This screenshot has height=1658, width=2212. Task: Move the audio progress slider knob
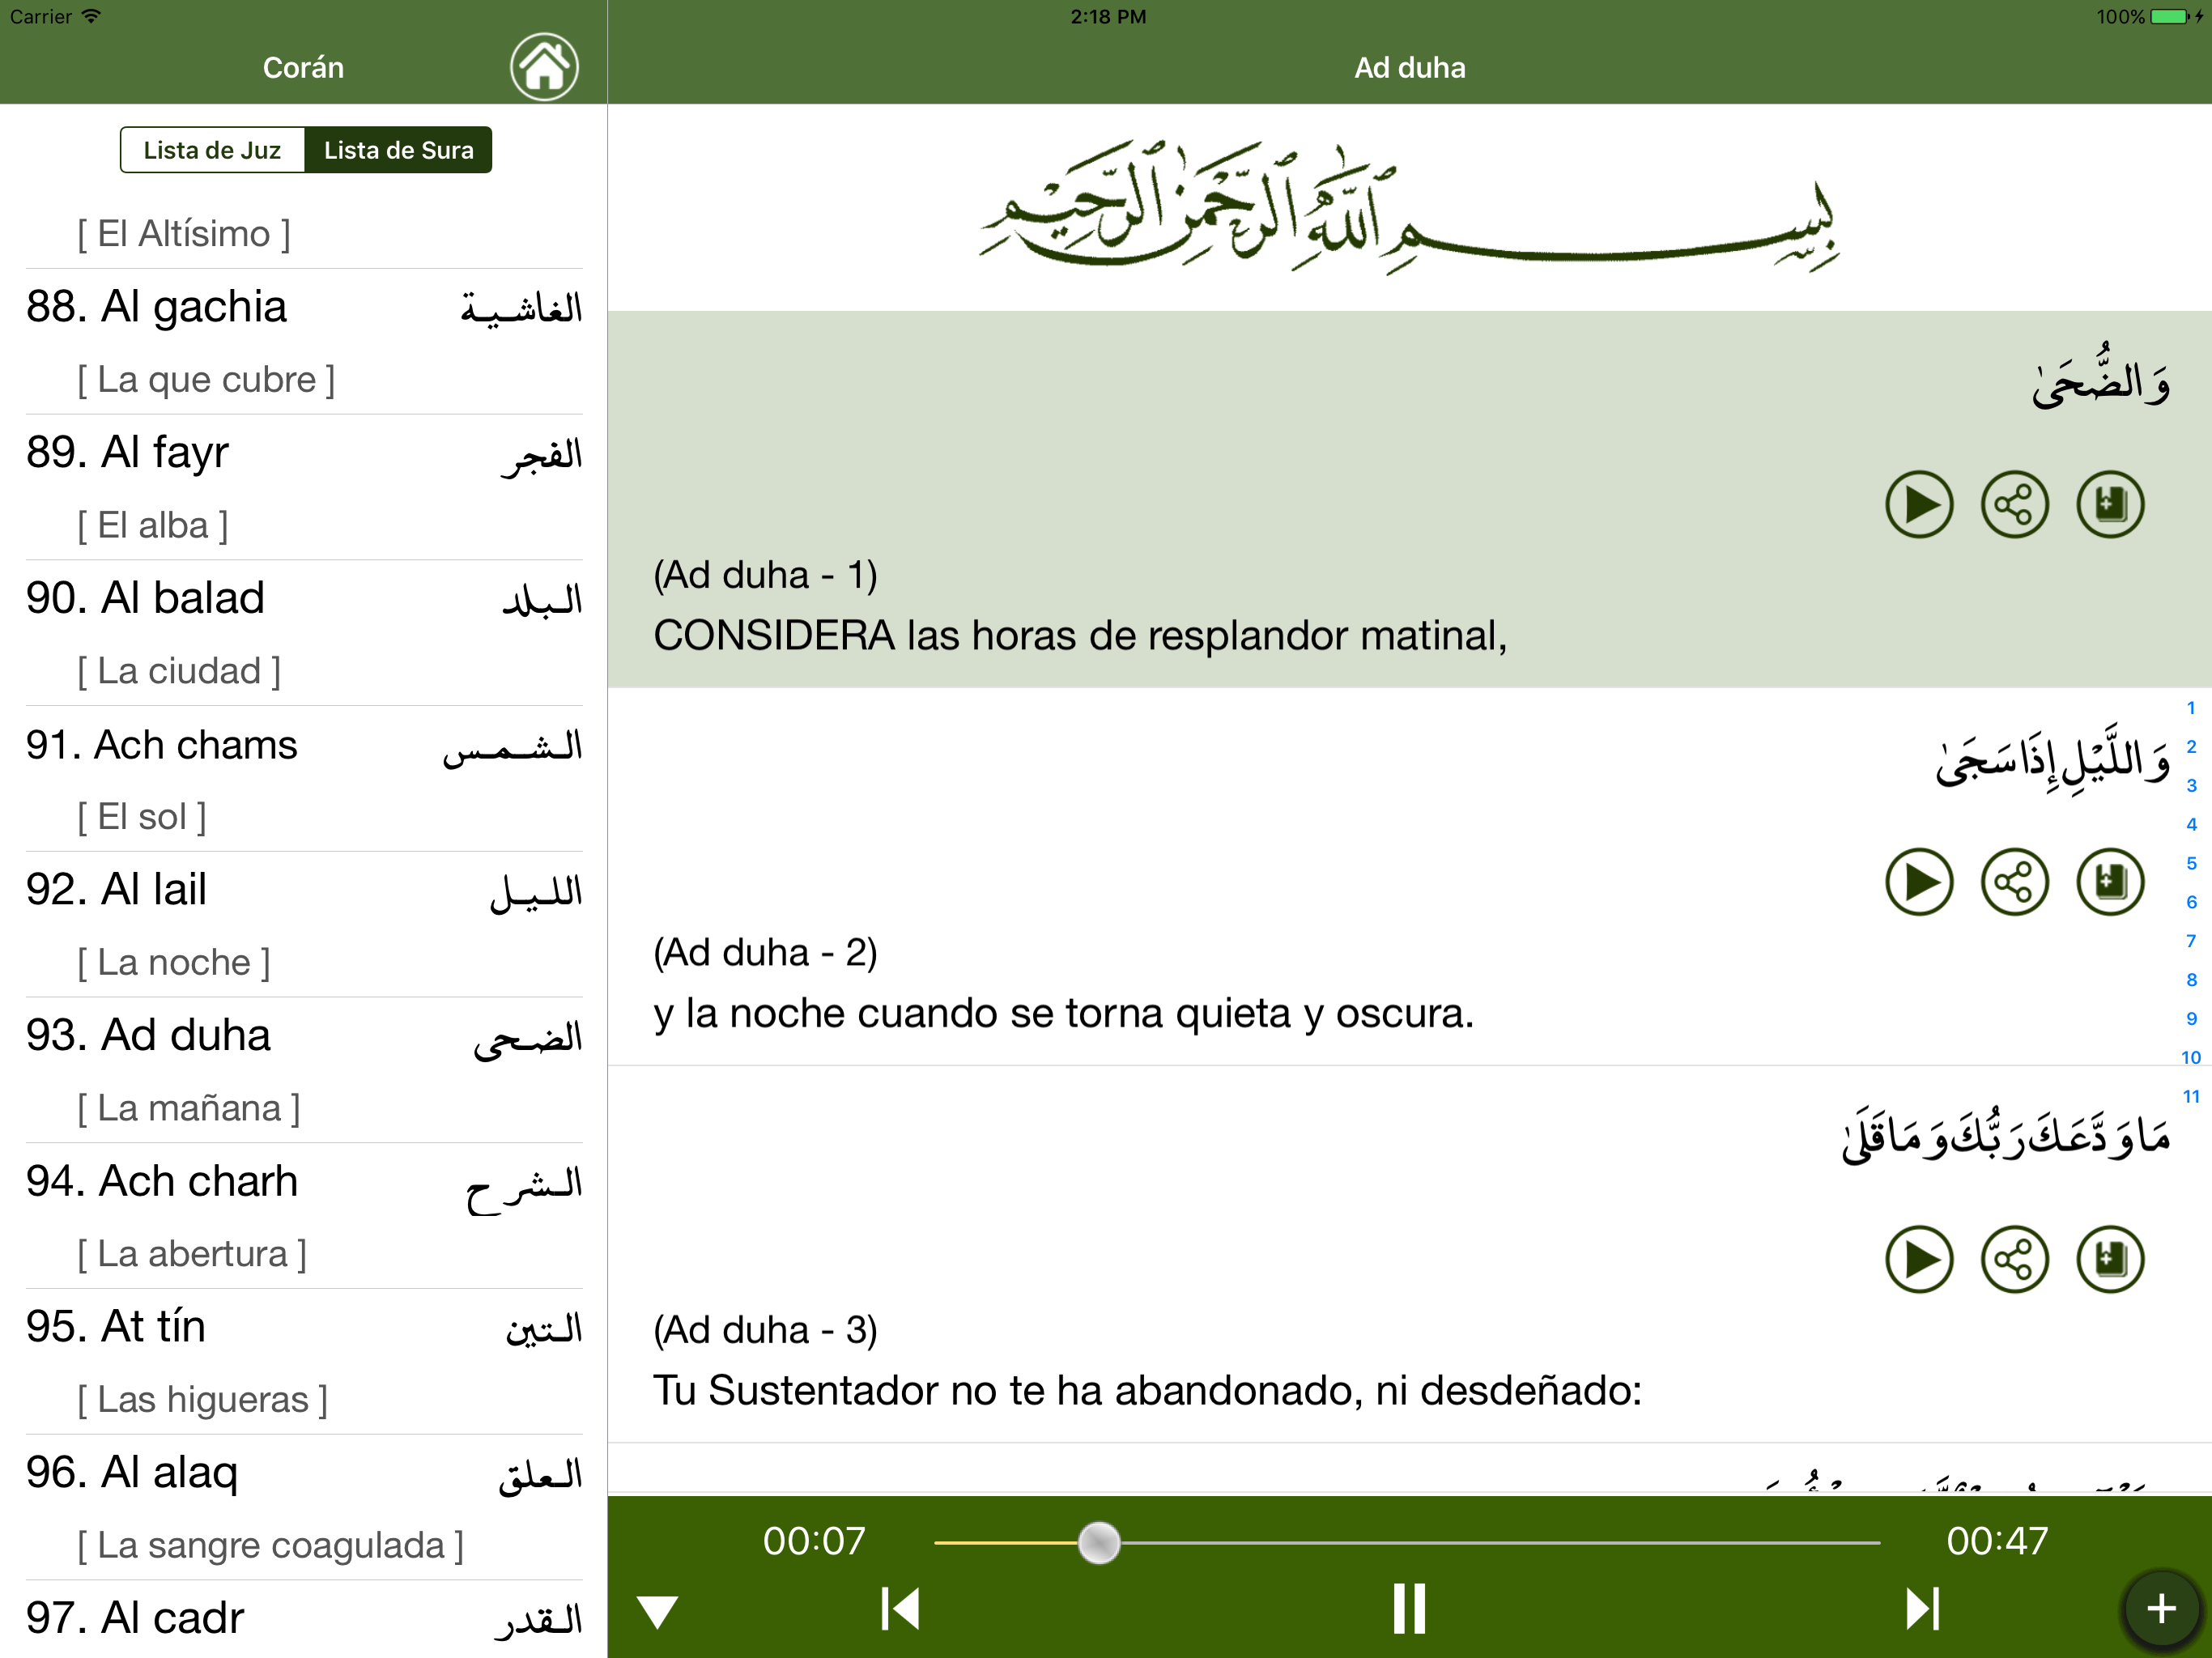point(1099,1543)
